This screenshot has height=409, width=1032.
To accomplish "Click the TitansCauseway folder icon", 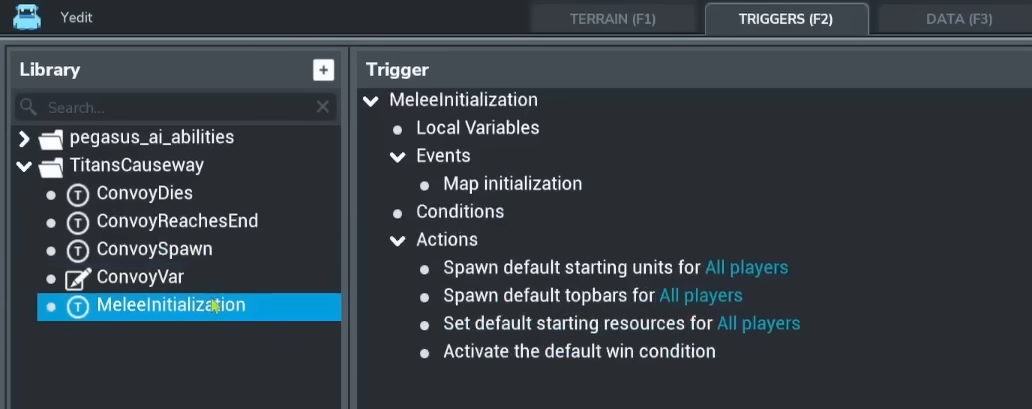I will click(51, 166).
